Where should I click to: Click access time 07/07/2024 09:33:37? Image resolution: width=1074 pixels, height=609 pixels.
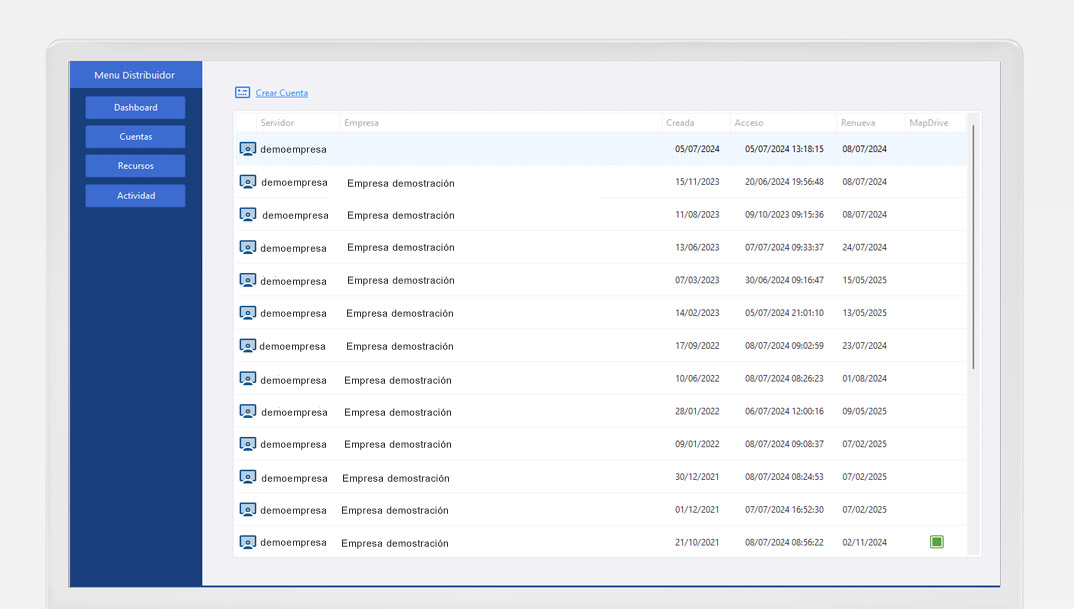[x=784, y=247]
